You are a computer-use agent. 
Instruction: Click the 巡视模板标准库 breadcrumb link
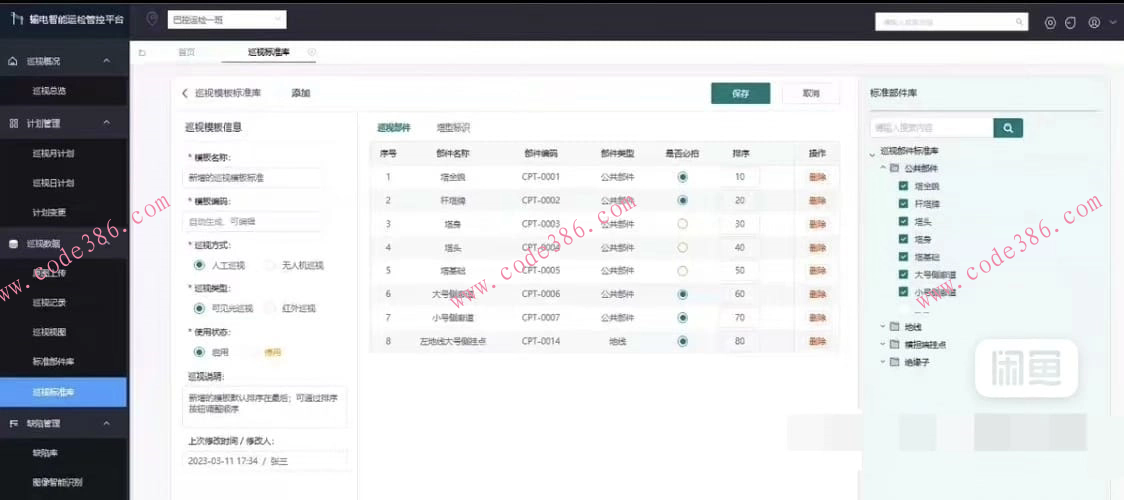point(228,93)
